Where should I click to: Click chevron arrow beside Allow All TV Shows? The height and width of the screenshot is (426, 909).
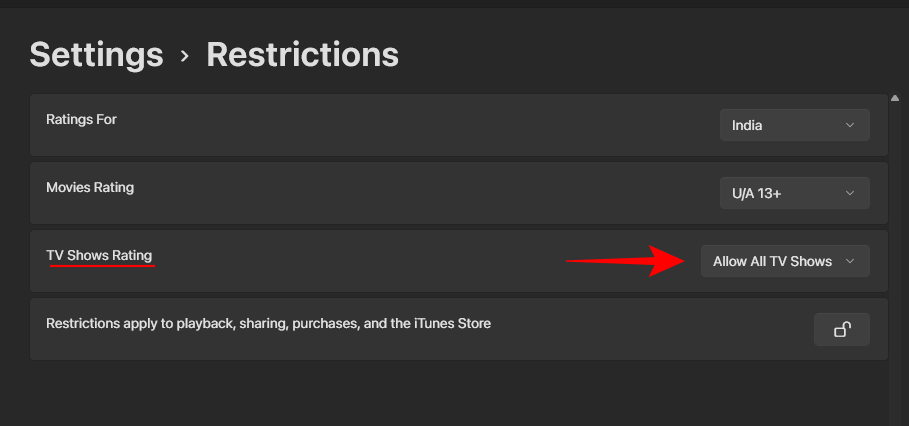tap(850, 261)
